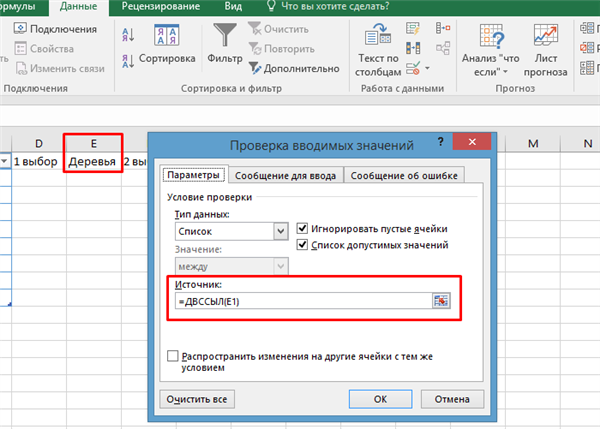Open Дополнительно advanced filter
This screenshot has height=429, width=600.
[x=294, y=69]
